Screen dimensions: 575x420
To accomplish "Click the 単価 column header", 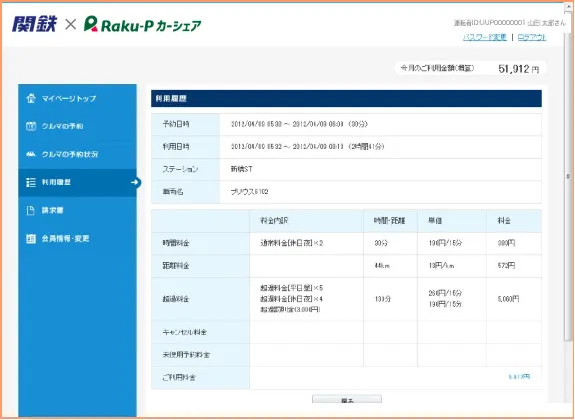I will (435, 220).
